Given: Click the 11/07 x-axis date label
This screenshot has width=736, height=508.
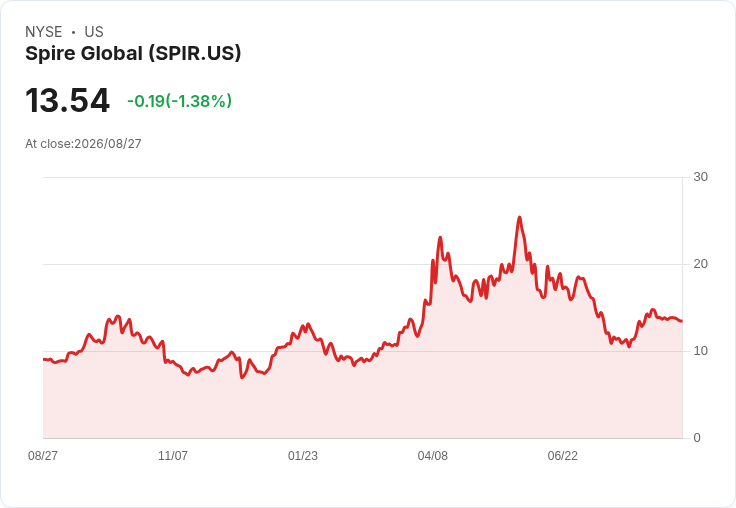Looking at the screenshot, I should pos(173,455).
